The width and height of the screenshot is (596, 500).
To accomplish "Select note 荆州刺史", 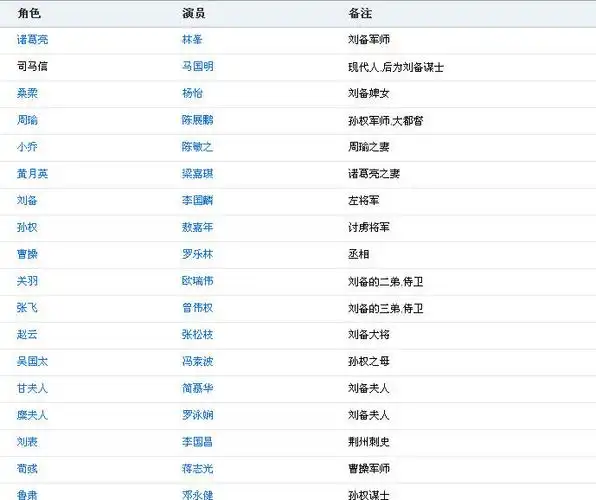I will point(369,442).
